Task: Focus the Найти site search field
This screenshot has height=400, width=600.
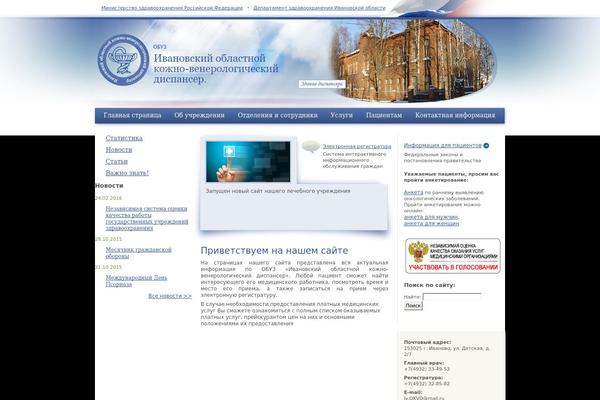Action: [452, 297]
